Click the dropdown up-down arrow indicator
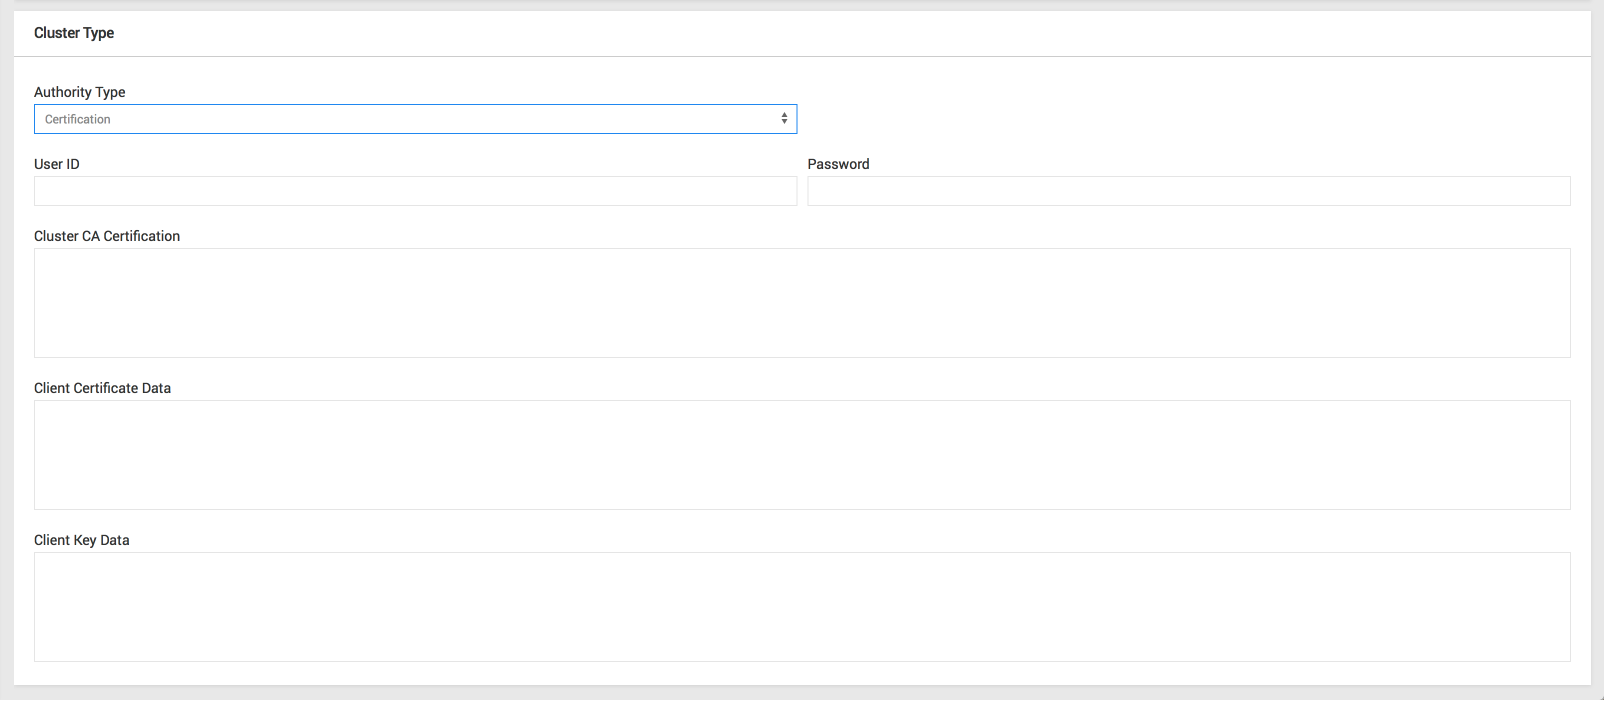Image resolution: width=1604 pixels, height=702 pixels. [784, 119]
